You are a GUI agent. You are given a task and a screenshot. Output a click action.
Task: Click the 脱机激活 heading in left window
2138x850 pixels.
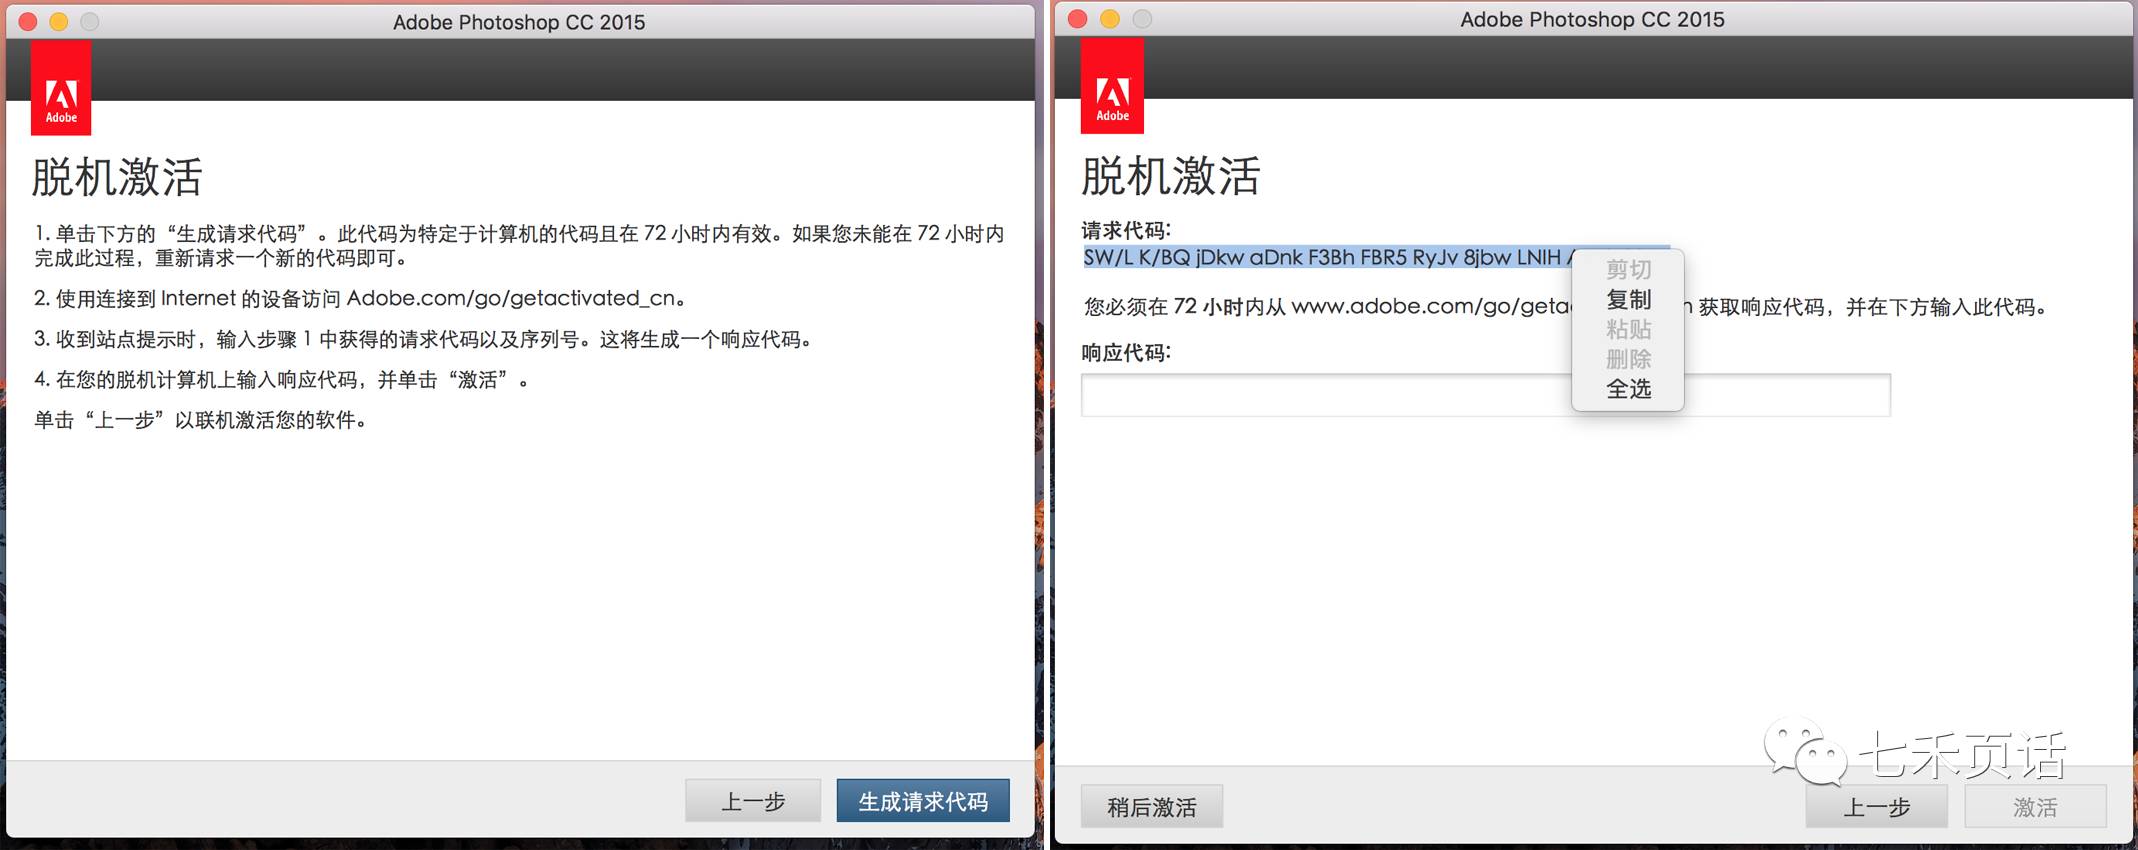[x=118, y=177]
